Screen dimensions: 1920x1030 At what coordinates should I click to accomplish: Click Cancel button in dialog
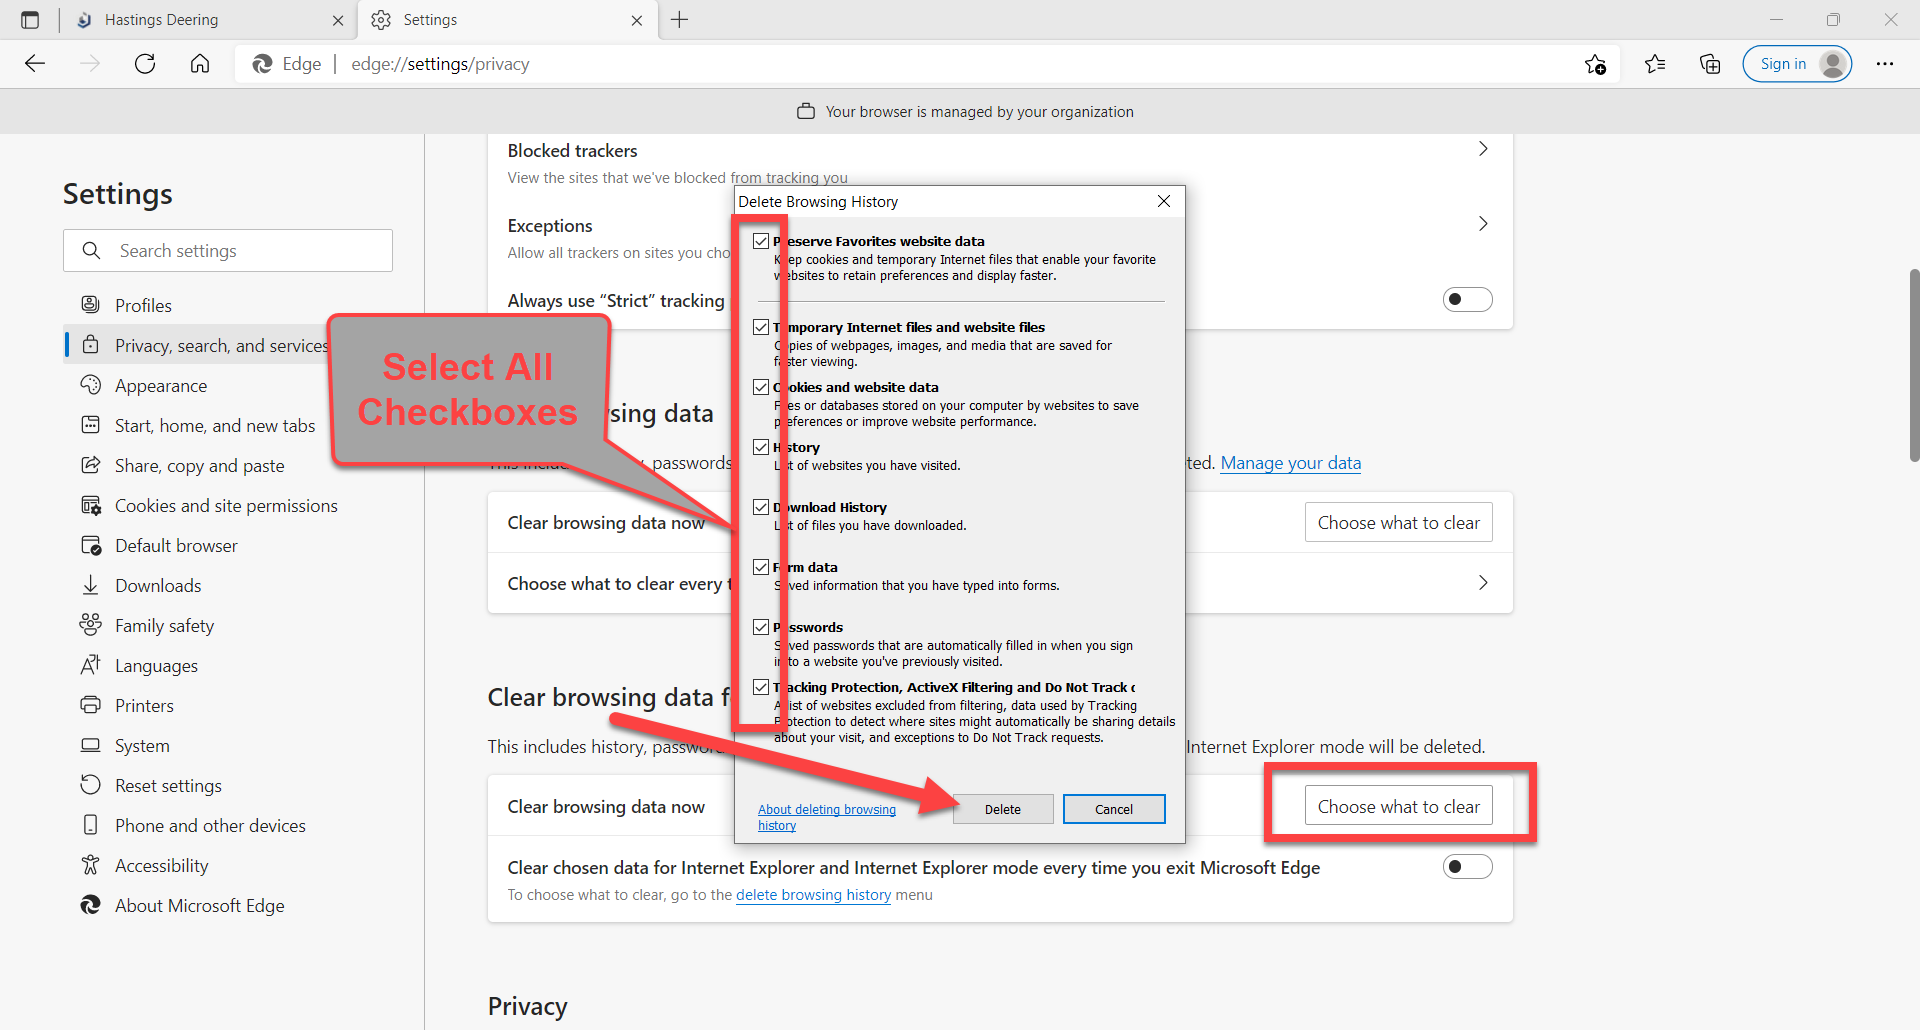[x=1114, y=809]
